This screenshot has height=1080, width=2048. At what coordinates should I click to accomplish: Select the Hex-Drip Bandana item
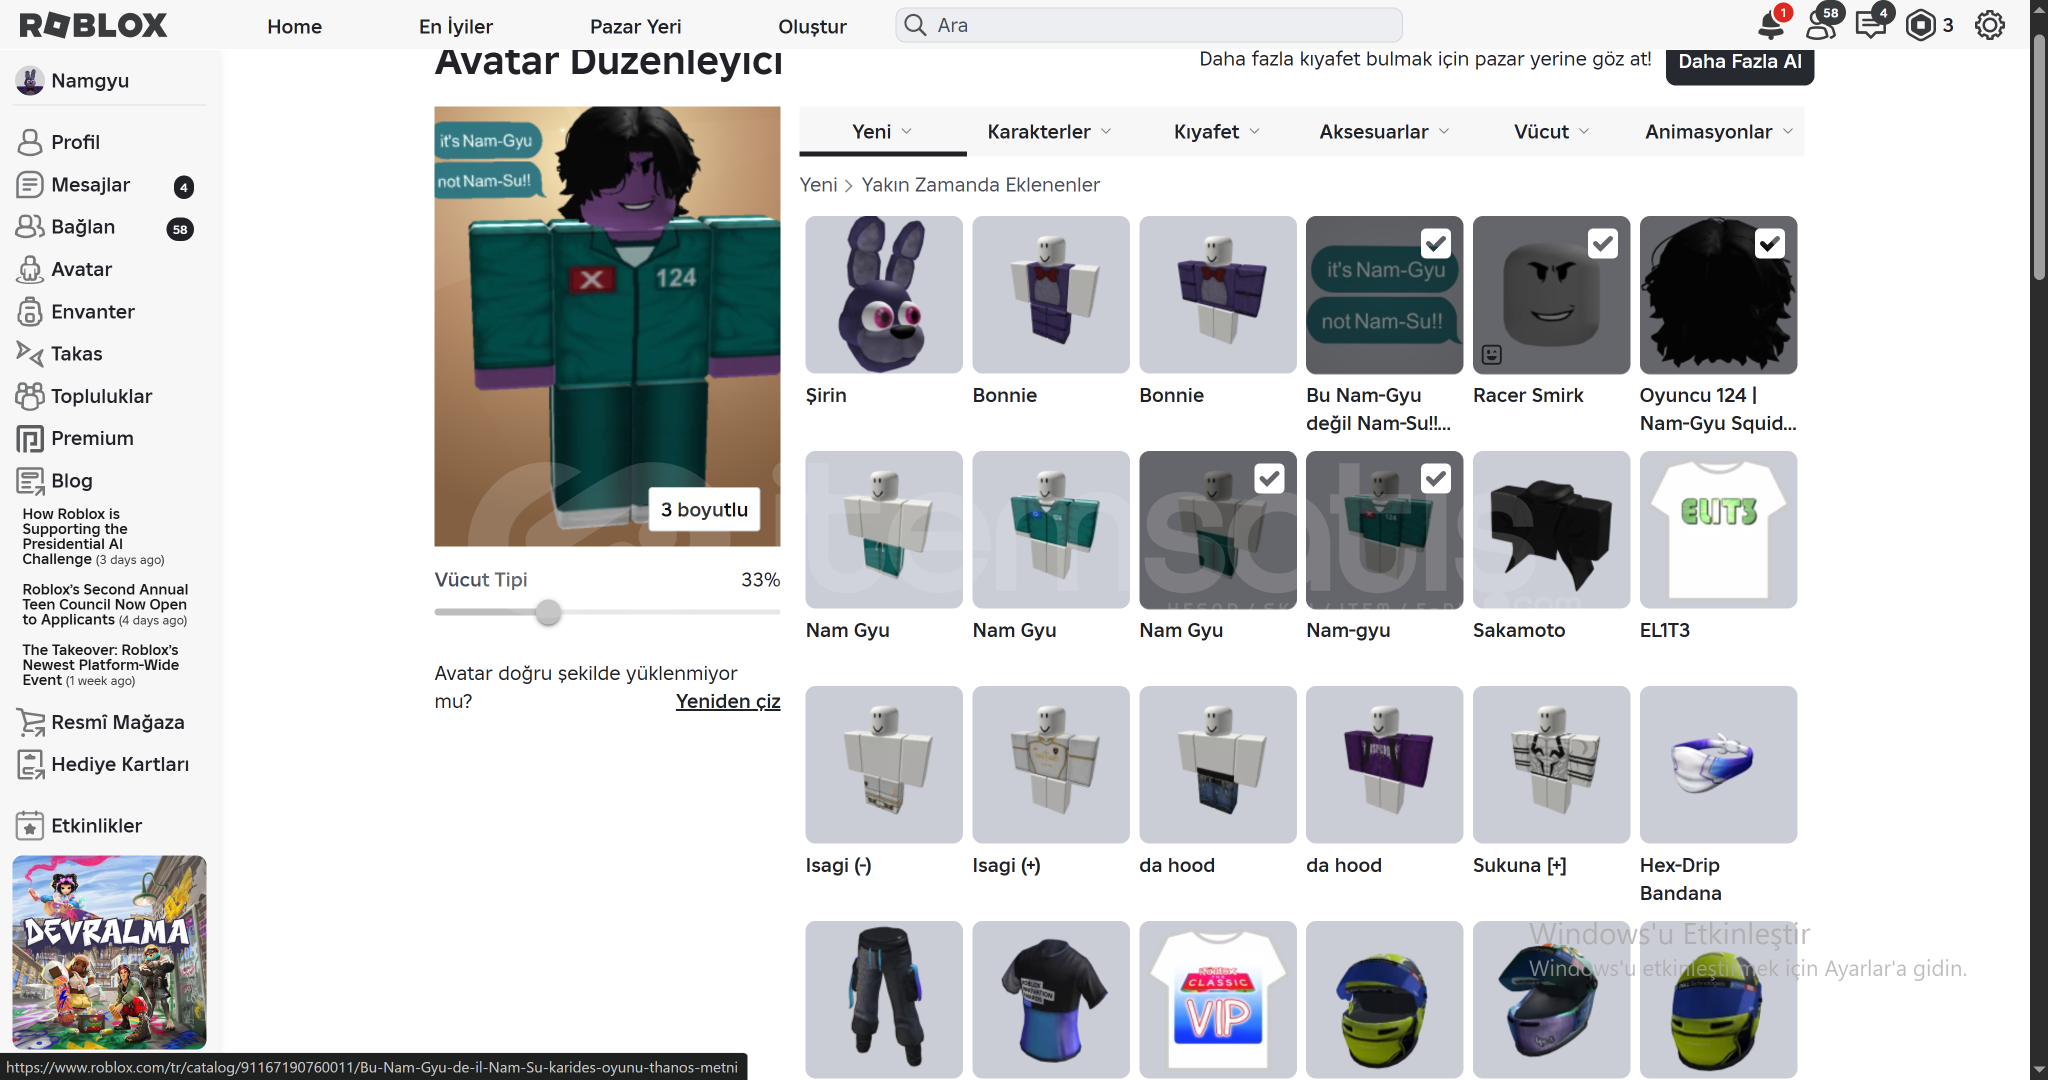tap(1718, 765)
